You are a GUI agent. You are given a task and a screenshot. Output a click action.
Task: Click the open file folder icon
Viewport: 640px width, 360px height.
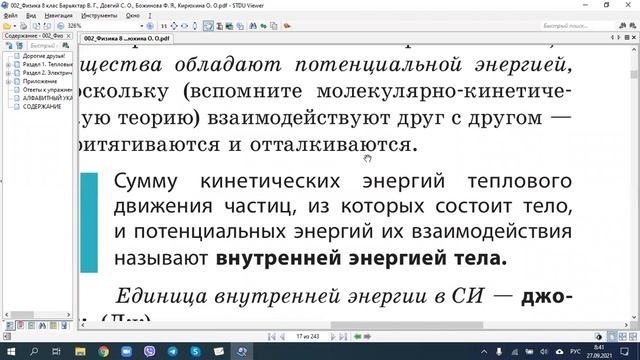pos(7,26)
